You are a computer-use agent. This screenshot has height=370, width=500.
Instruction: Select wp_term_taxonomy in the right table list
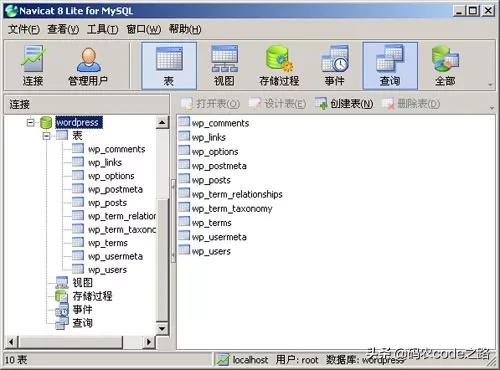point(232,208)
